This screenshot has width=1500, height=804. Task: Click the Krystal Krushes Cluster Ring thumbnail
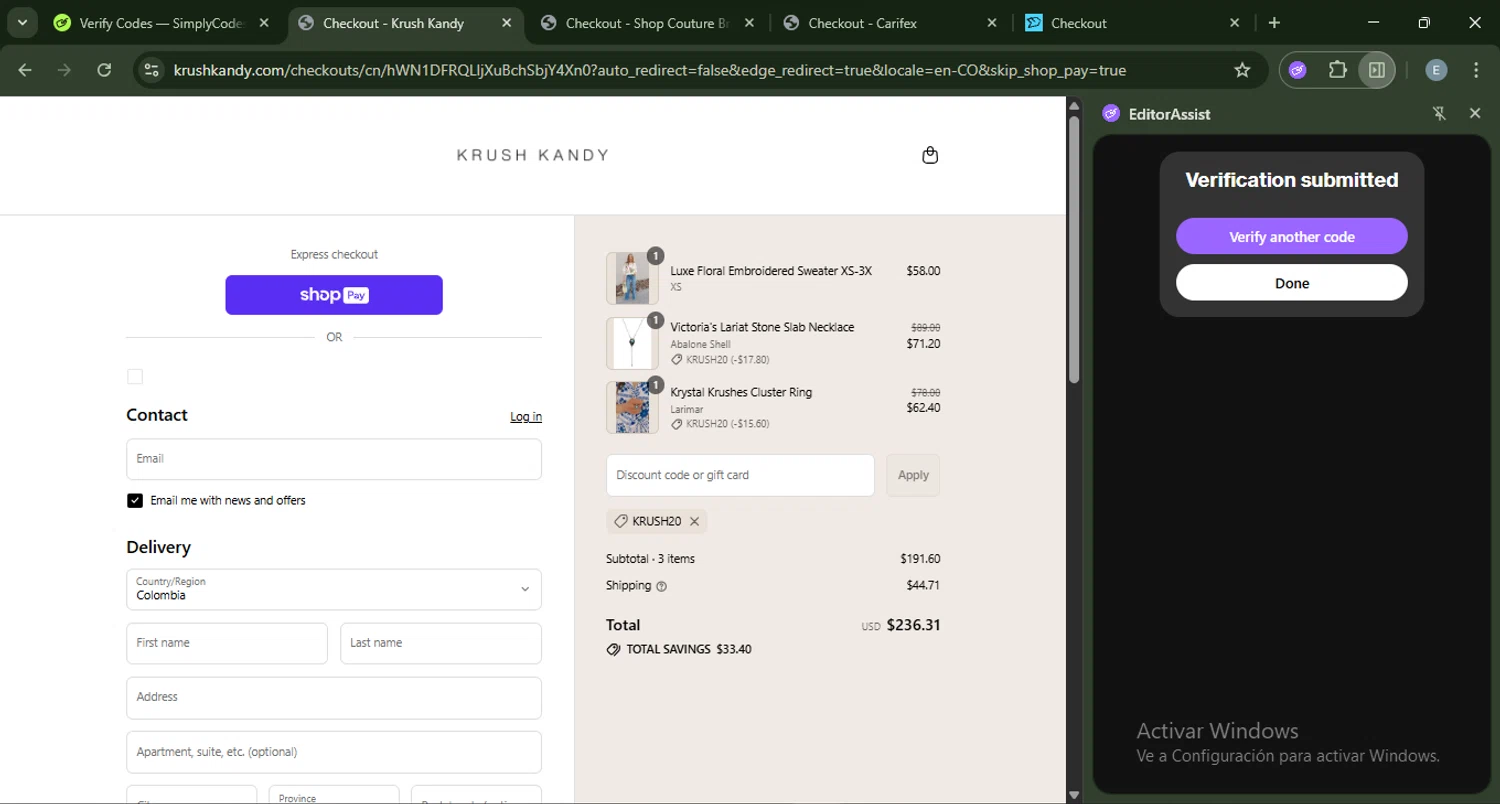[x=632, y=407]
